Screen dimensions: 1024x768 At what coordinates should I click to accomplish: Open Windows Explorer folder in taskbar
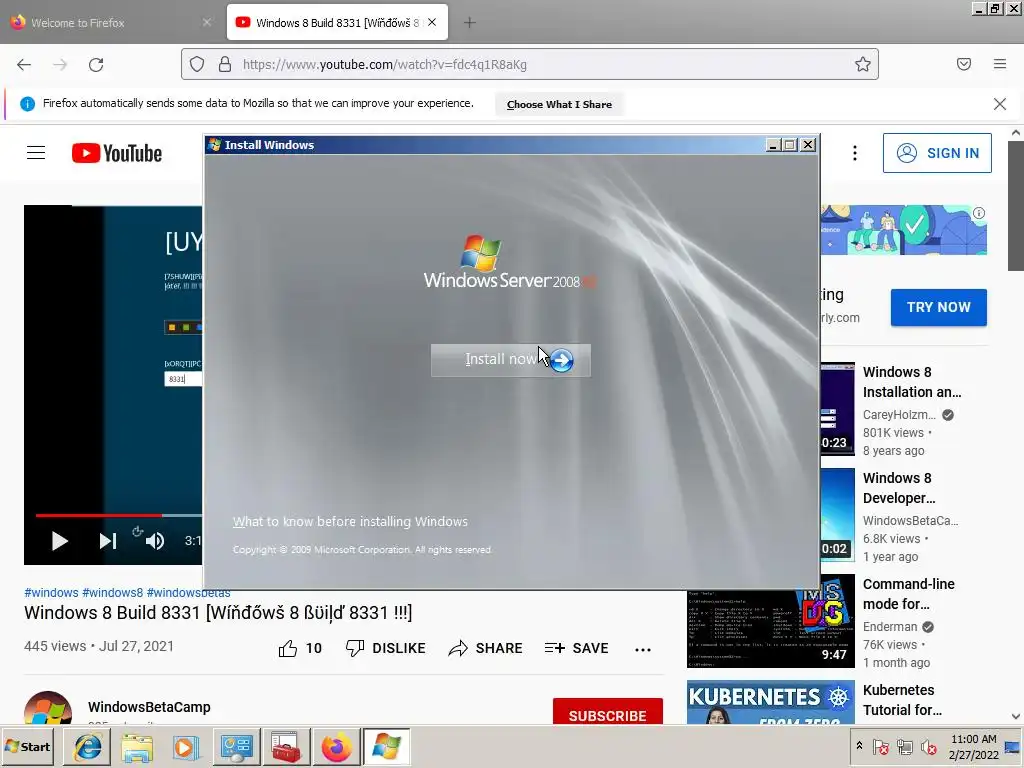coord(136,746)
